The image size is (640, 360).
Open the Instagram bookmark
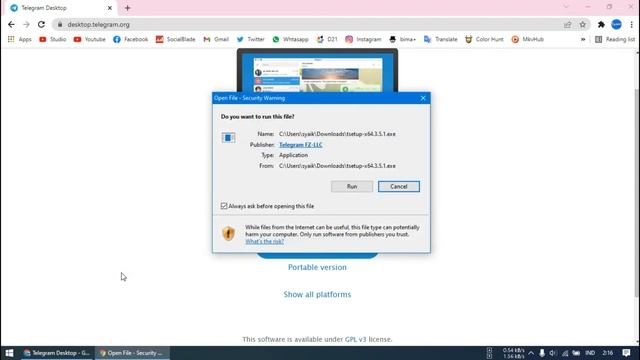(363, 39)
